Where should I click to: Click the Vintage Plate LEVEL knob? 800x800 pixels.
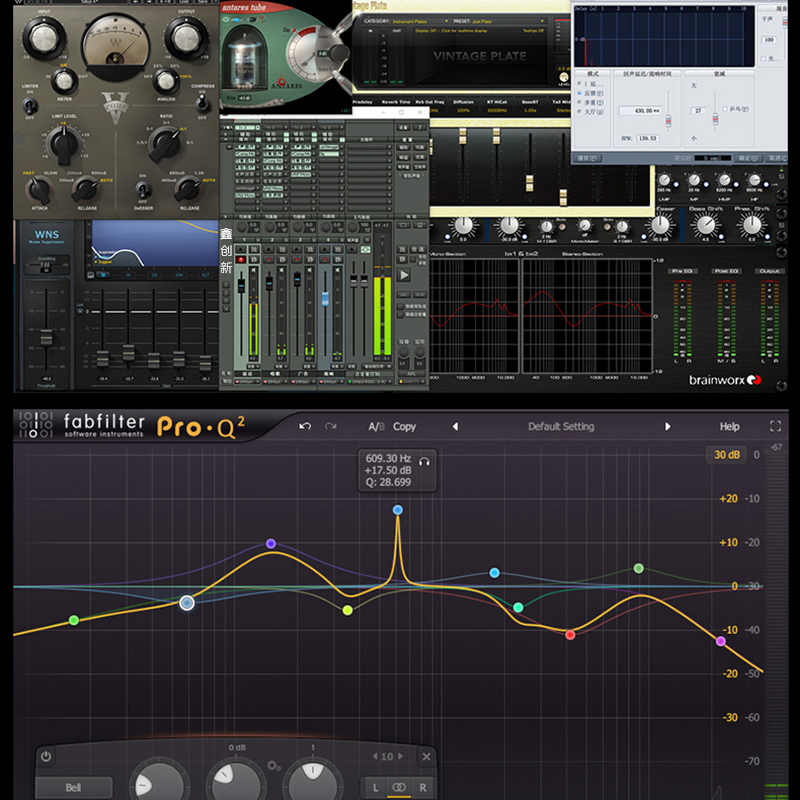coord(564,78)
